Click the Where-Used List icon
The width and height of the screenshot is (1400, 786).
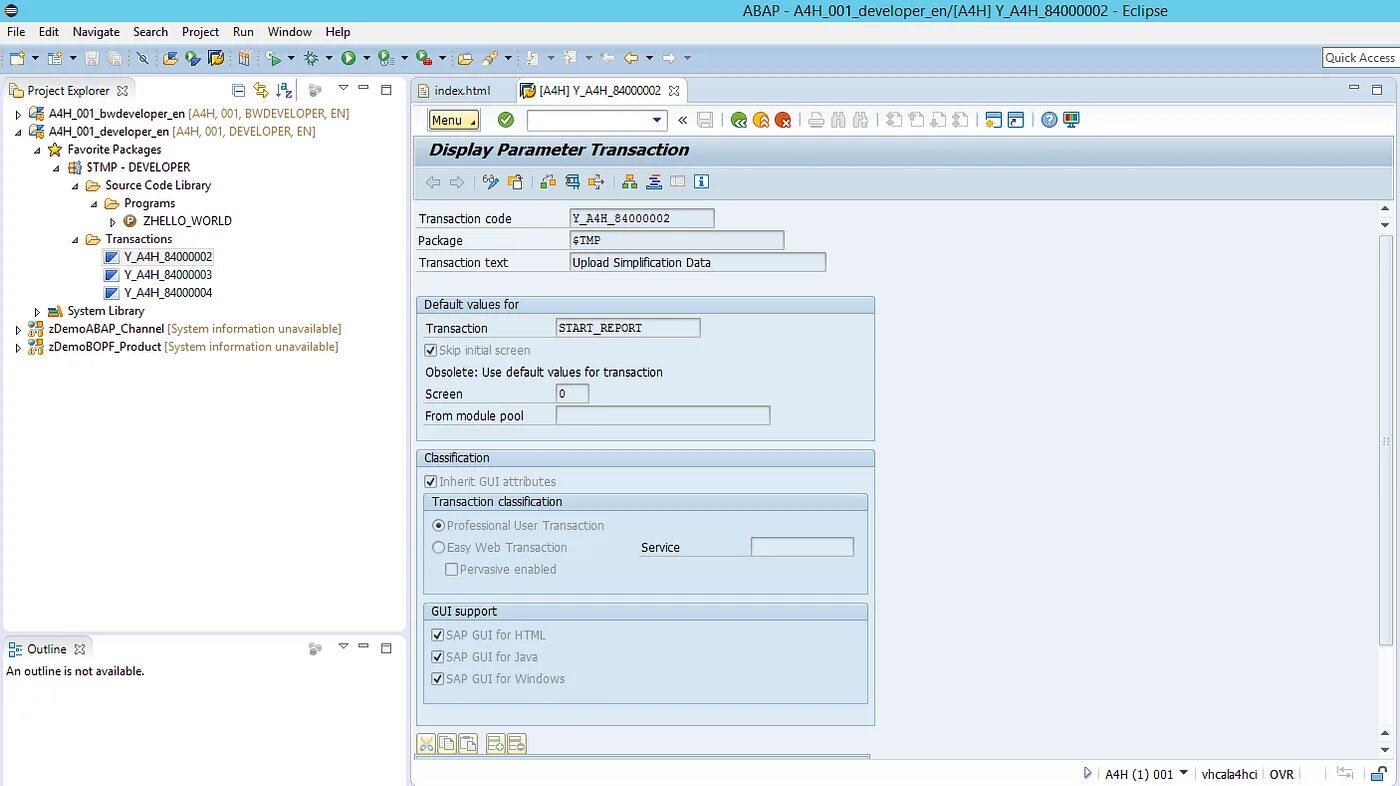point(596,182)
